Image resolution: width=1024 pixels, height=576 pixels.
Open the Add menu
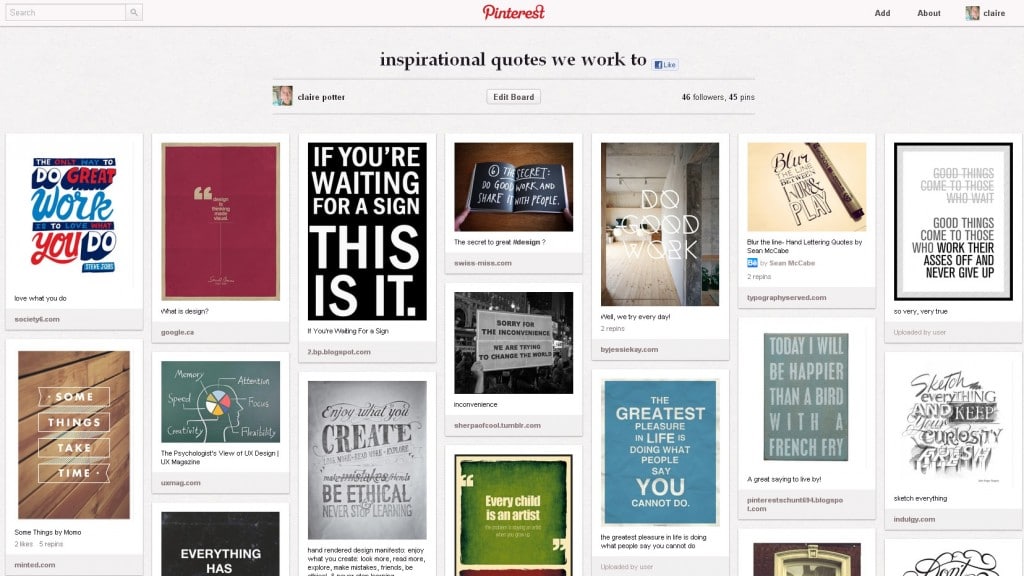(x=882, y=13)
